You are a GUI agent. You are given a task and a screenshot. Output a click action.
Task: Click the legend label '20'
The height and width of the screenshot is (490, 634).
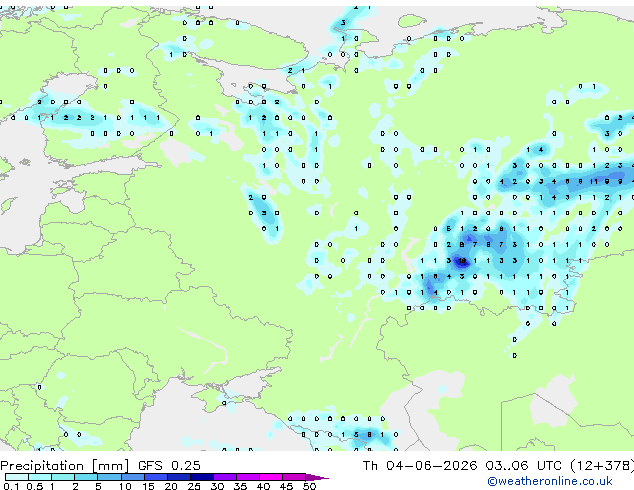pos(171,486)
